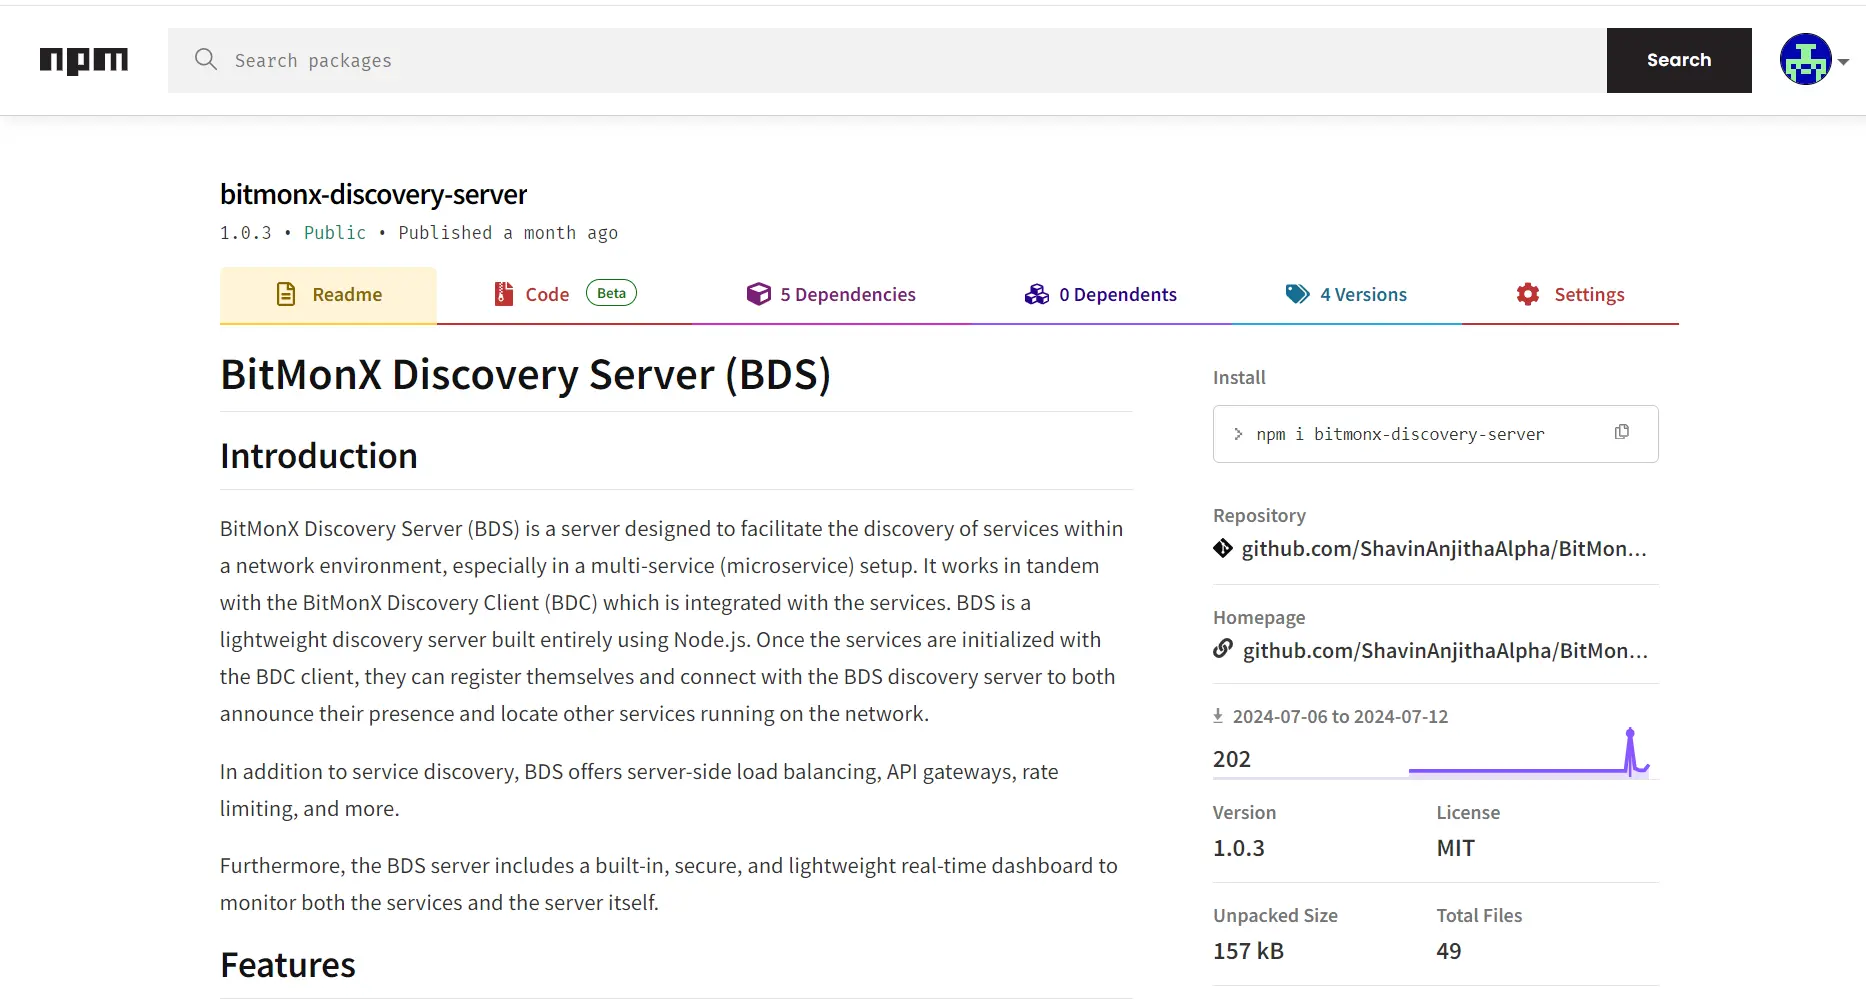Click the black Search button
The height and width of the screenshot is (1000, 1866).
(1679, 60)
